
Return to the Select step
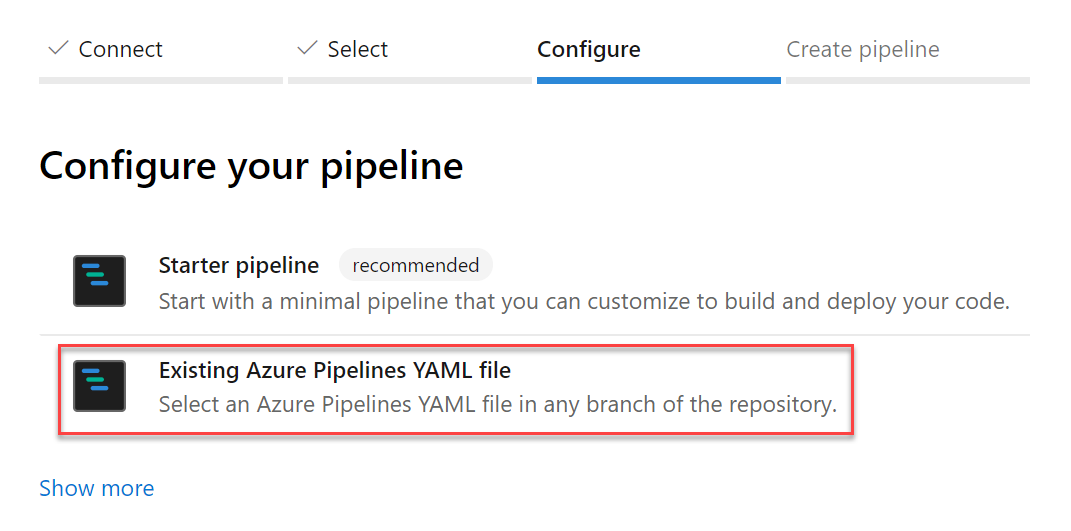click(357, 49)
